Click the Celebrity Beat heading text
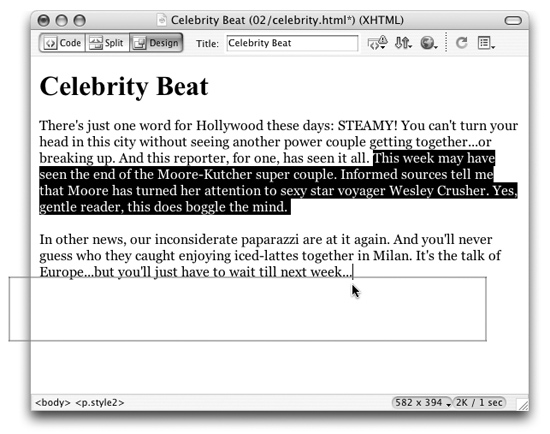Viewport: 550px width, 434px height. coord(124,86)
